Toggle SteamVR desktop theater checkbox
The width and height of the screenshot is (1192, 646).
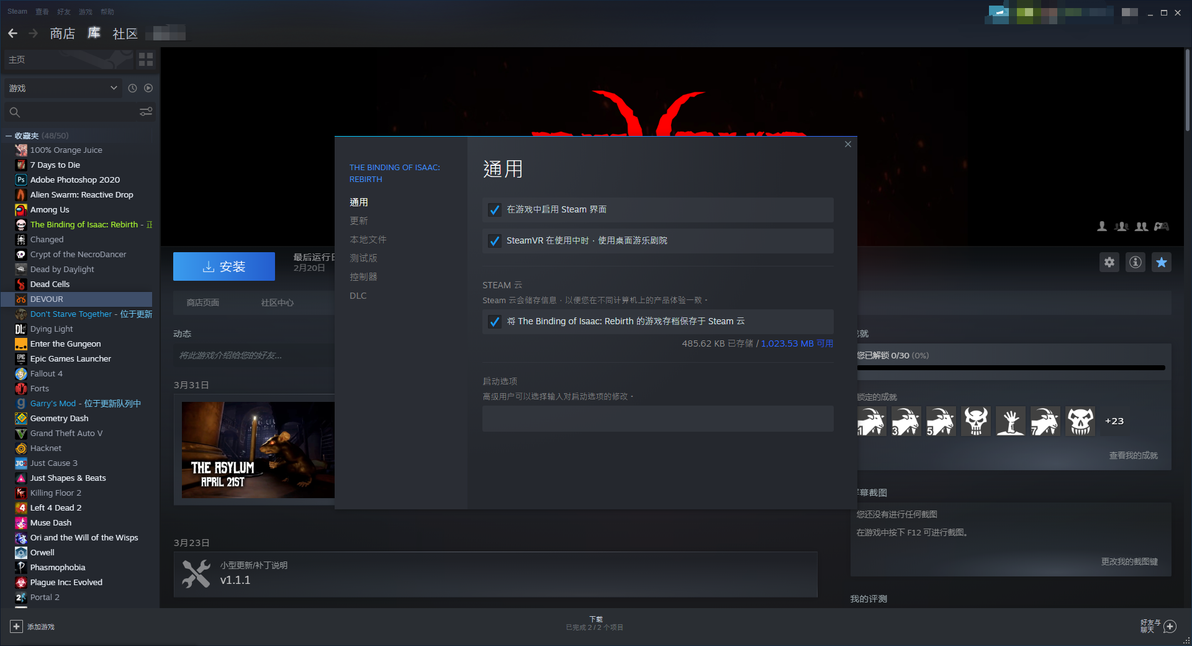(x=494, y=241)
